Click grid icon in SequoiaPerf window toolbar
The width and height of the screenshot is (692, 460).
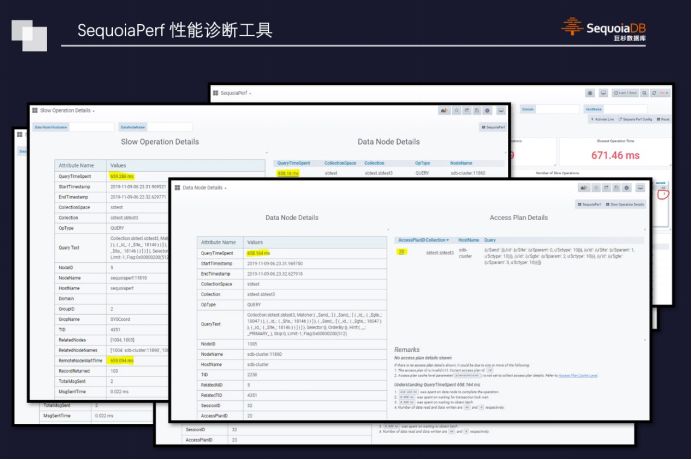coord(590,93)
